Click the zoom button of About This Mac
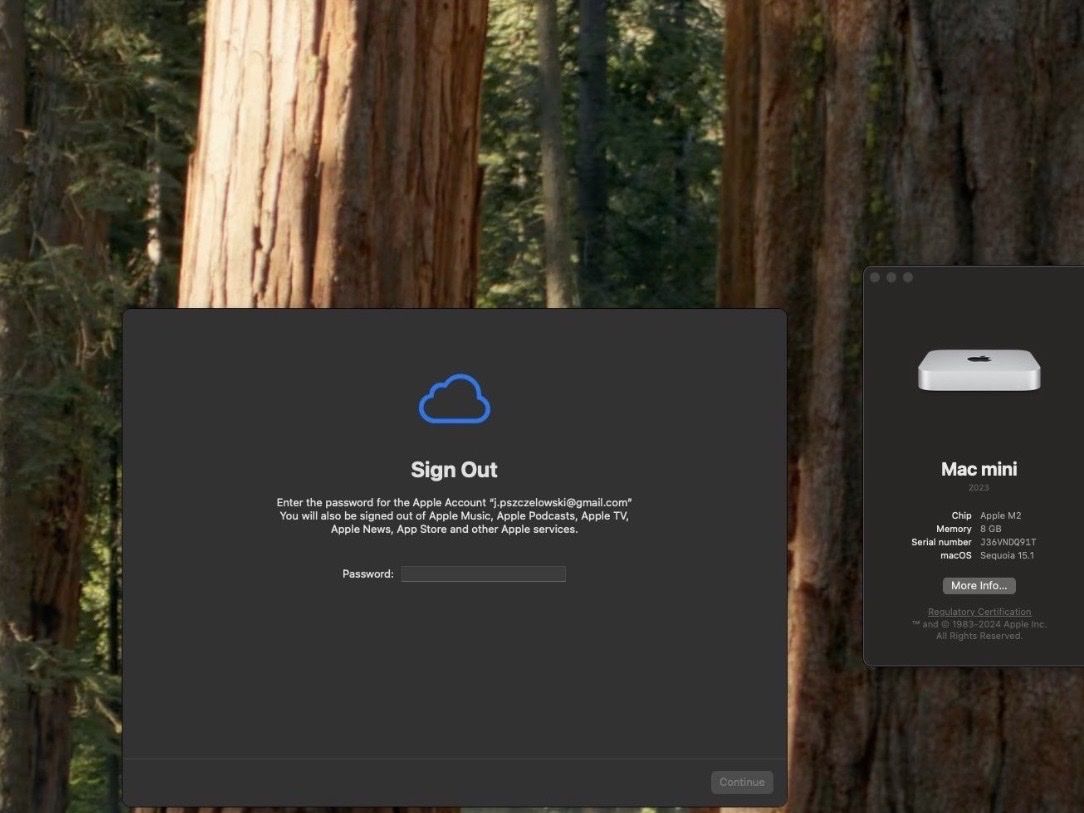Screen dimensions: 1084x813 (908, 277)
